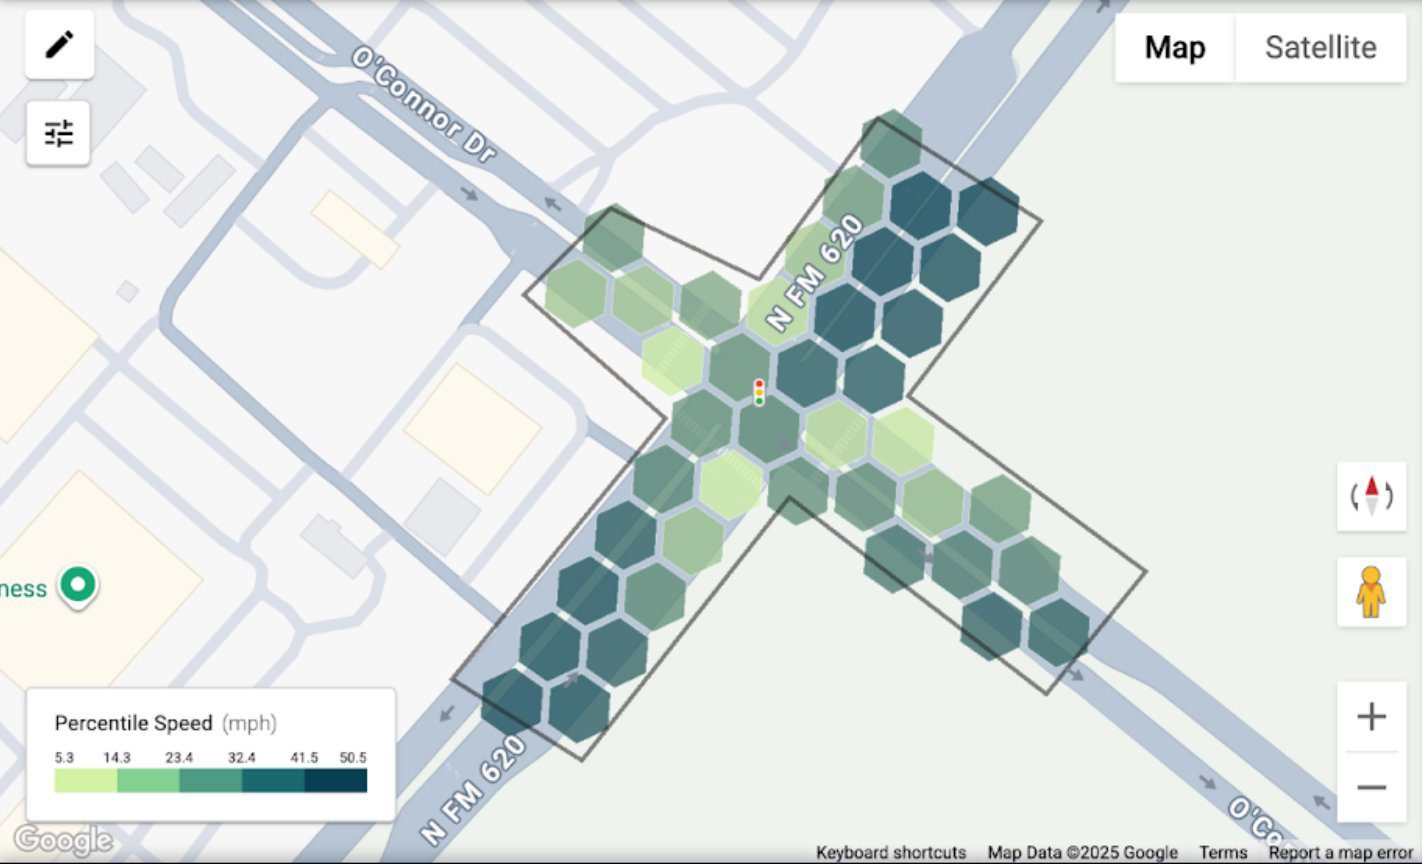The width and height of the screenshot is (1422, 864).
Task: Switch to Map view
Action: click(1174, 47)
